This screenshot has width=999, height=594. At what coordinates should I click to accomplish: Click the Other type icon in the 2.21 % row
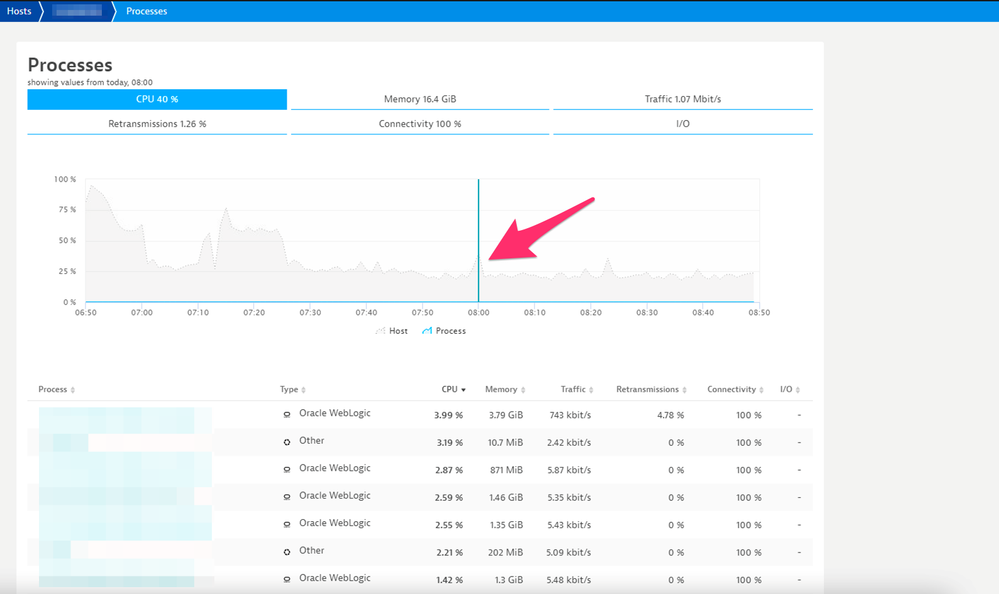tap(287, 551)
